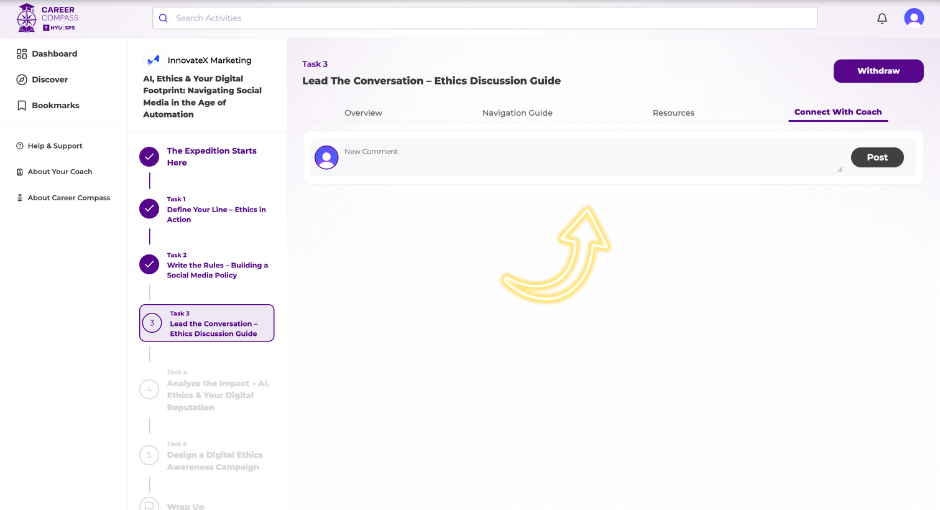Open About Your Coach page
Viewport: 940px width, 510px height.
pos(60,172)
